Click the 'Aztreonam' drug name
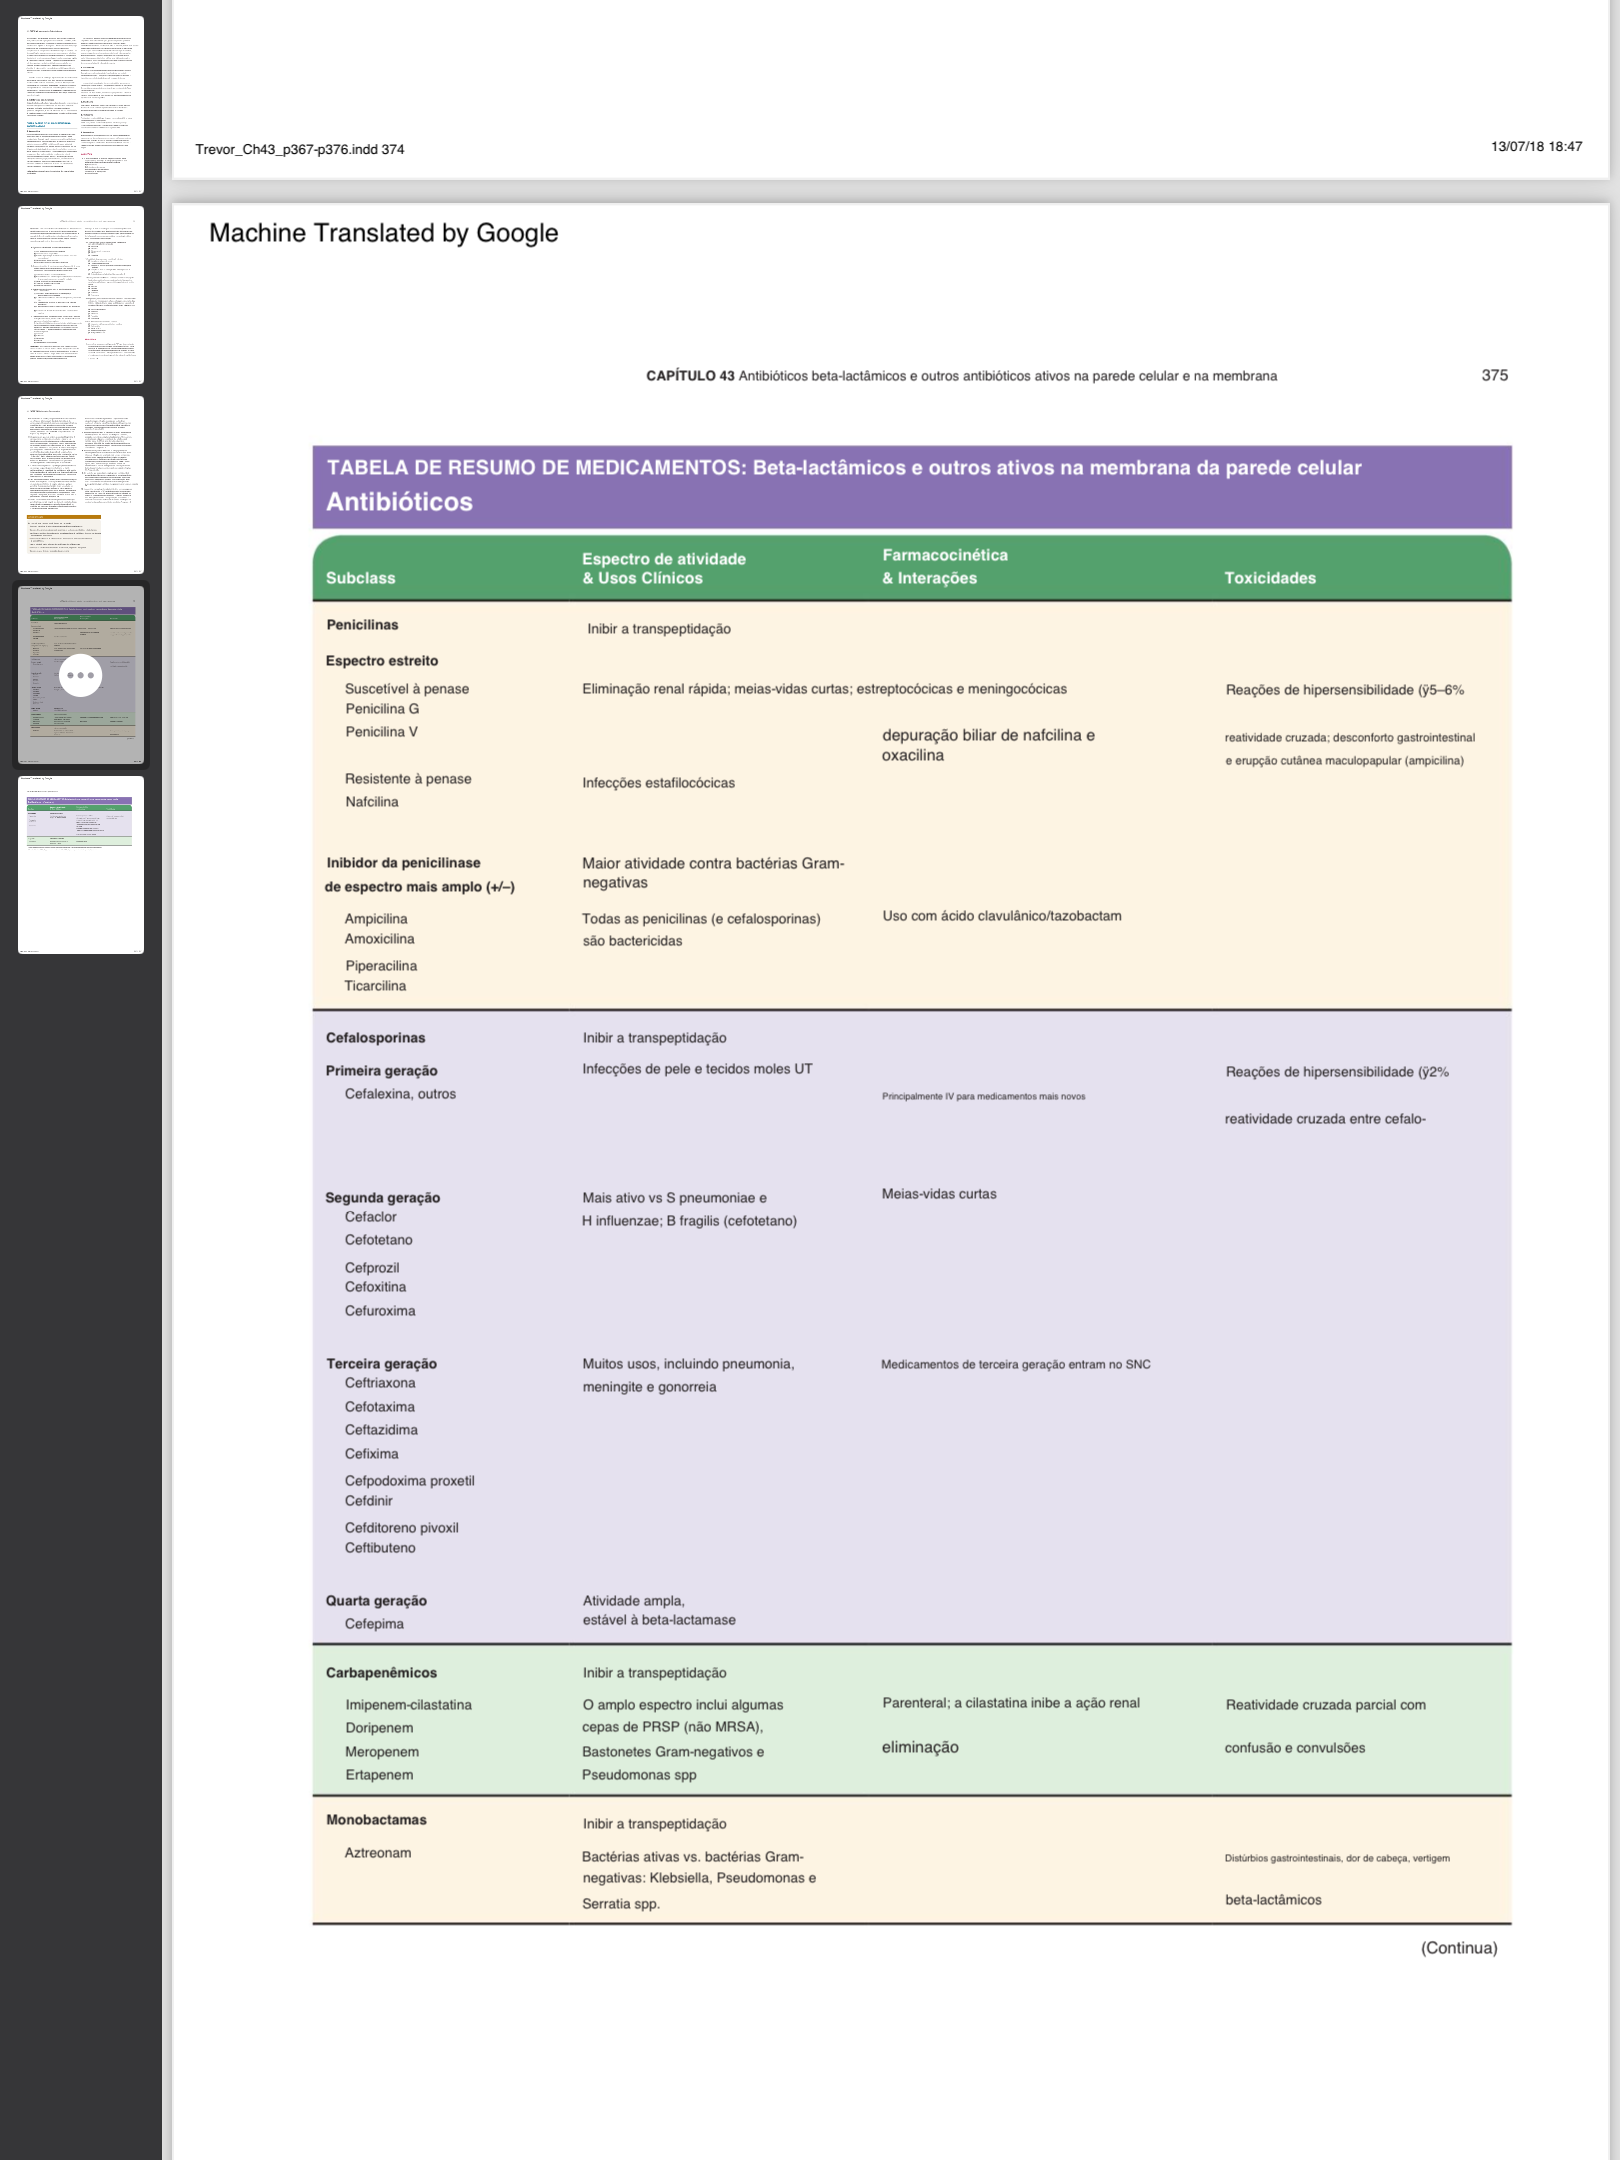This screenshot has width=1620, height=2160. pos(378,1853)
